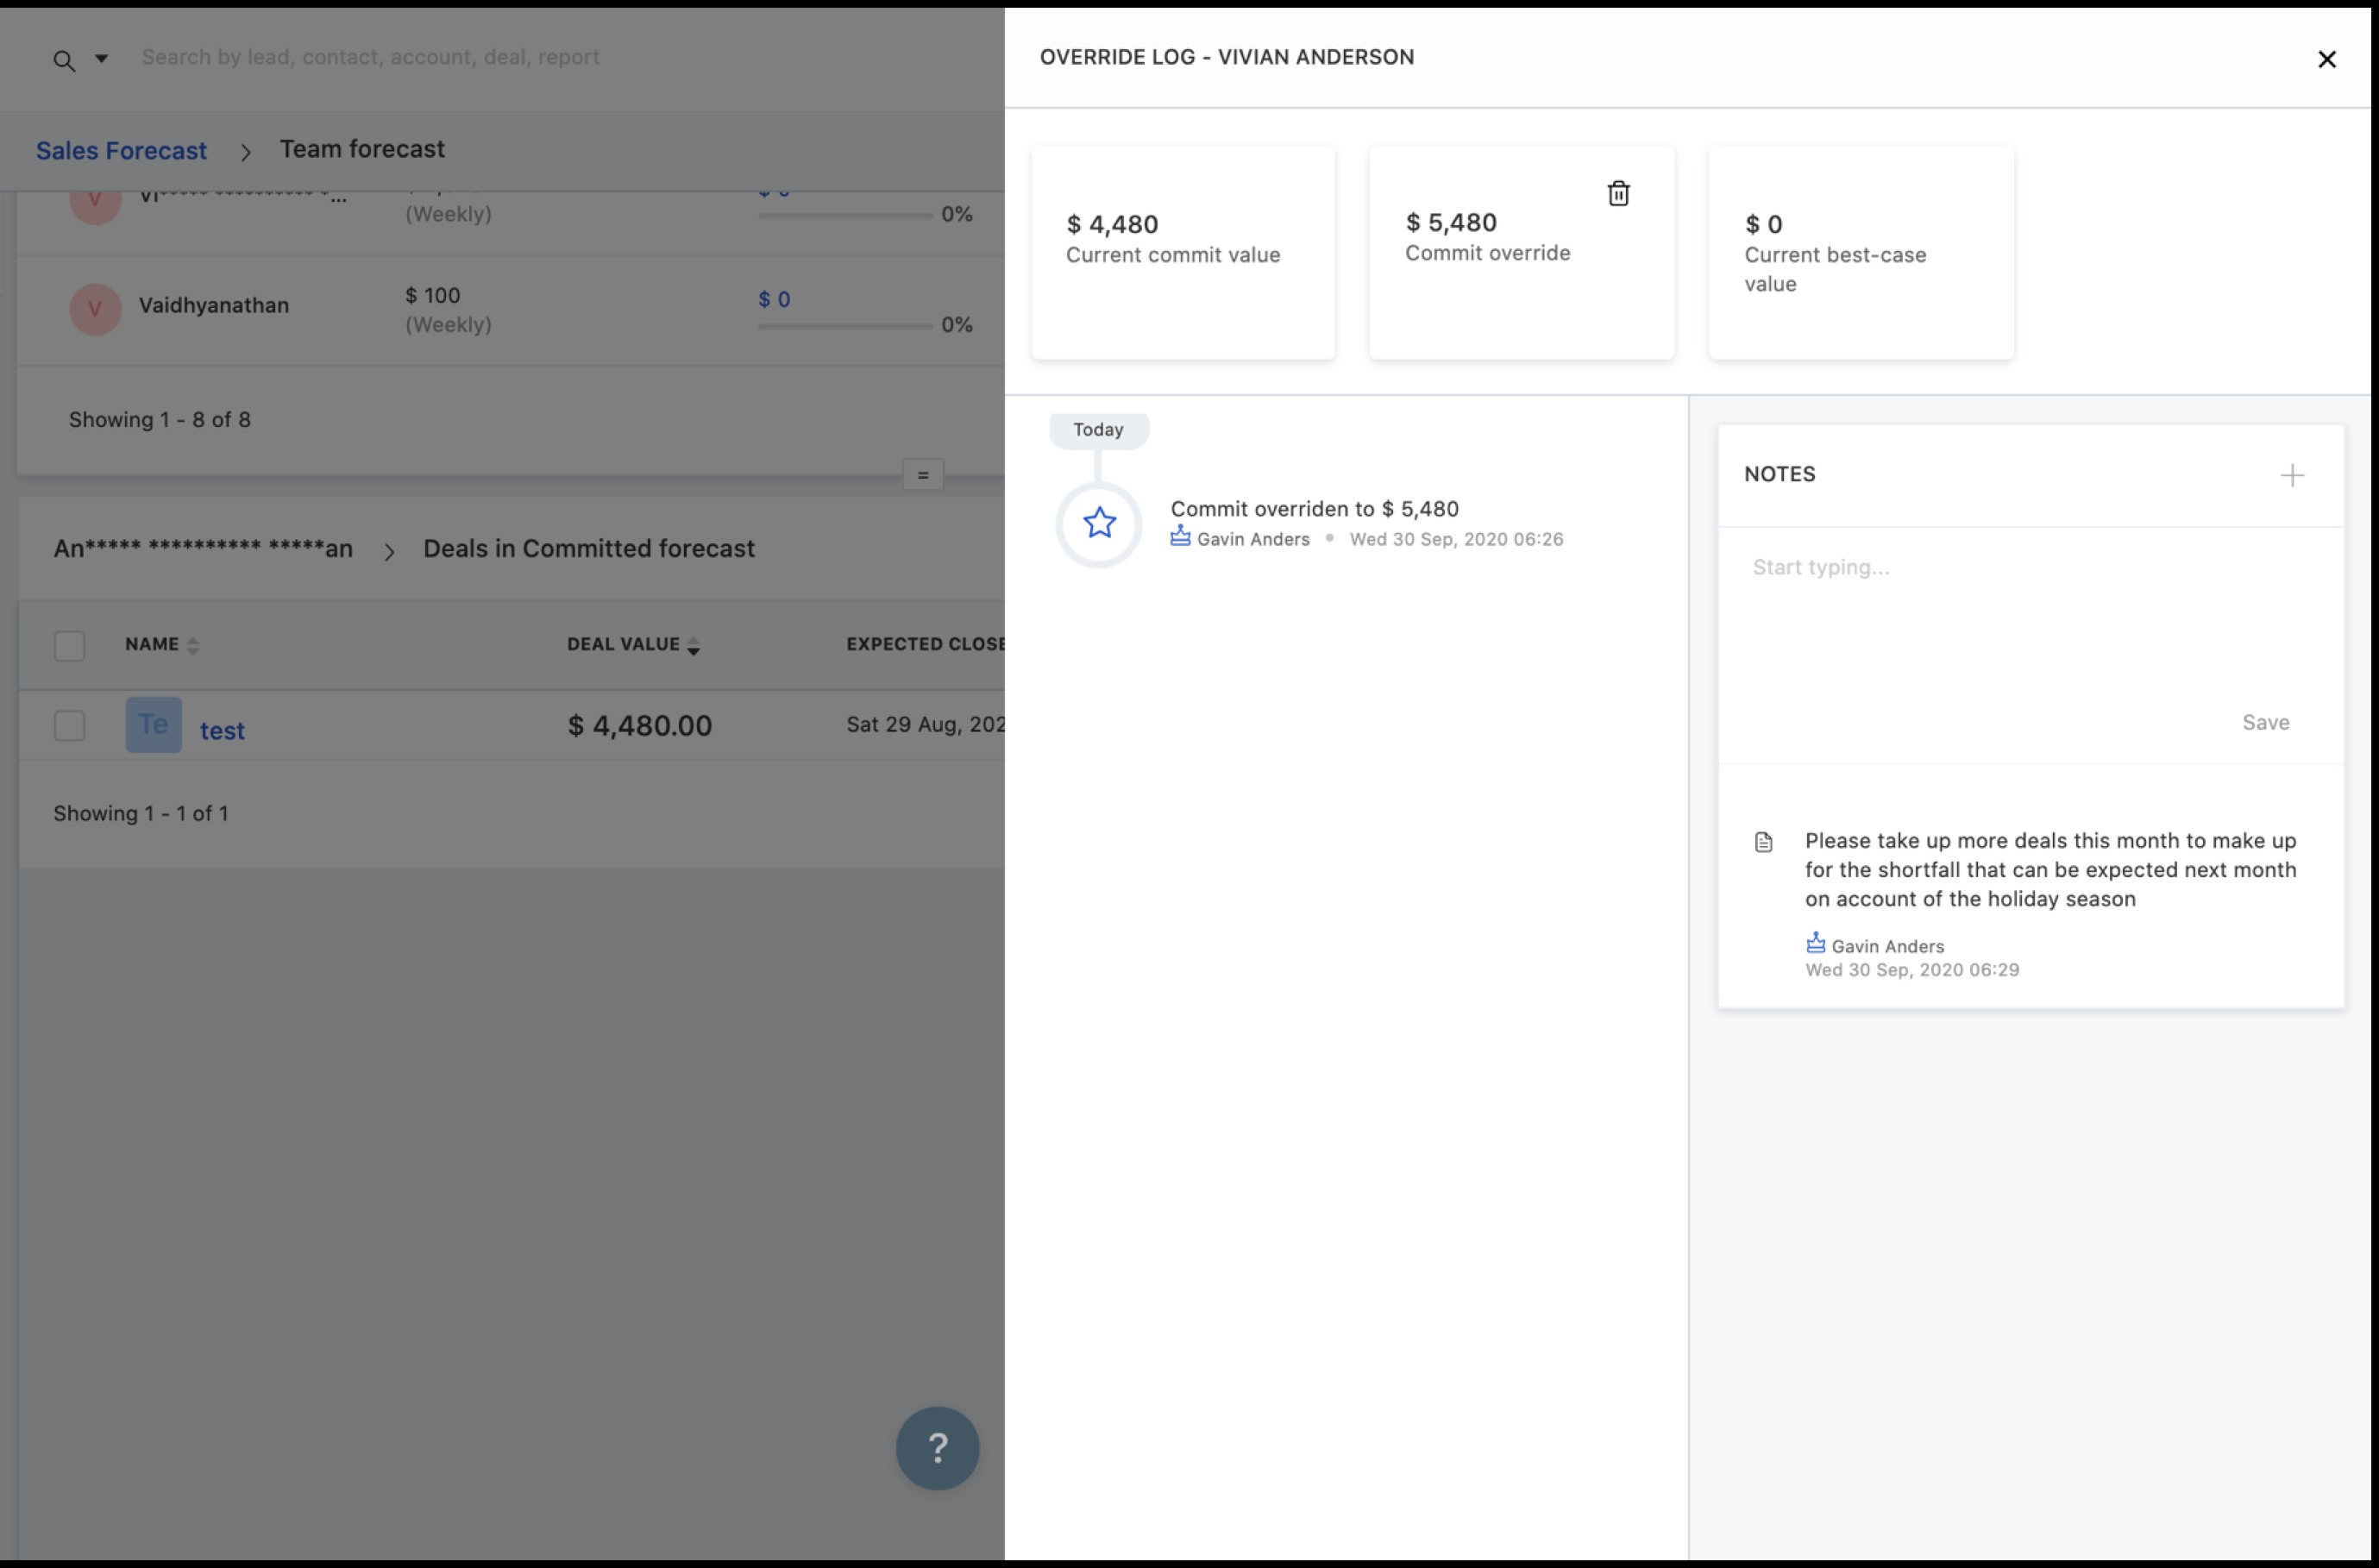Focus the global search field

coord(370,57)
